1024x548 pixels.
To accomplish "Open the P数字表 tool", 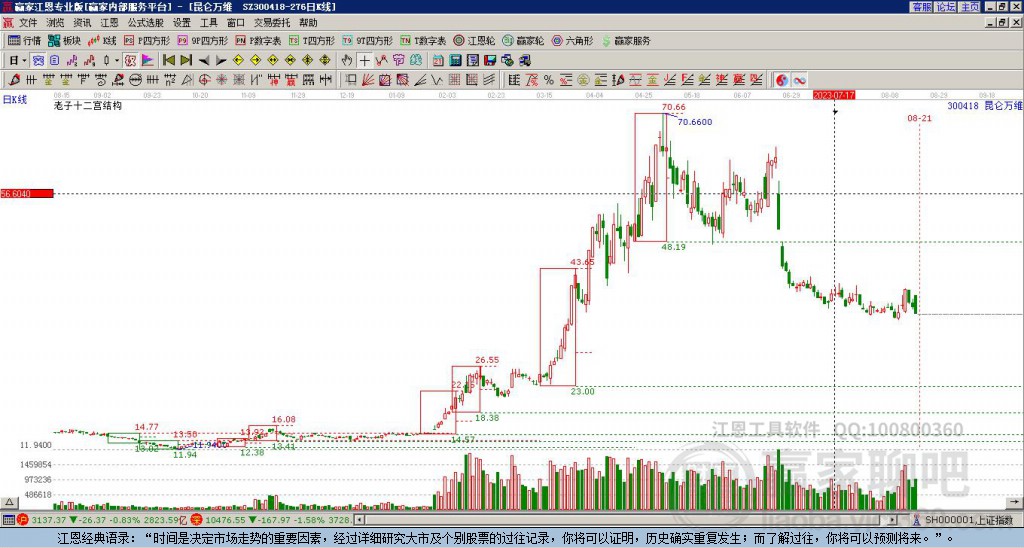I will pos(258,40).
